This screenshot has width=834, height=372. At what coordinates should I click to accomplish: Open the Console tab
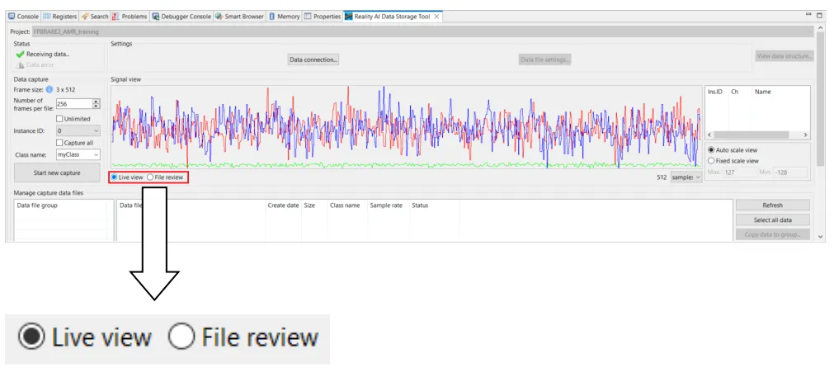[23, 16]
